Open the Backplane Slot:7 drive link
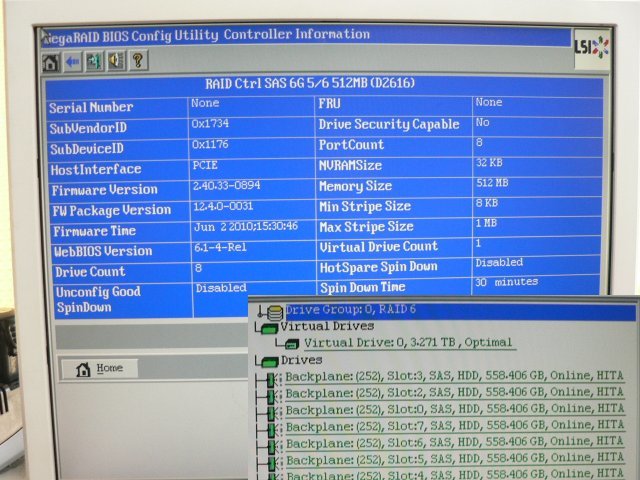 [x=455, y=426]
